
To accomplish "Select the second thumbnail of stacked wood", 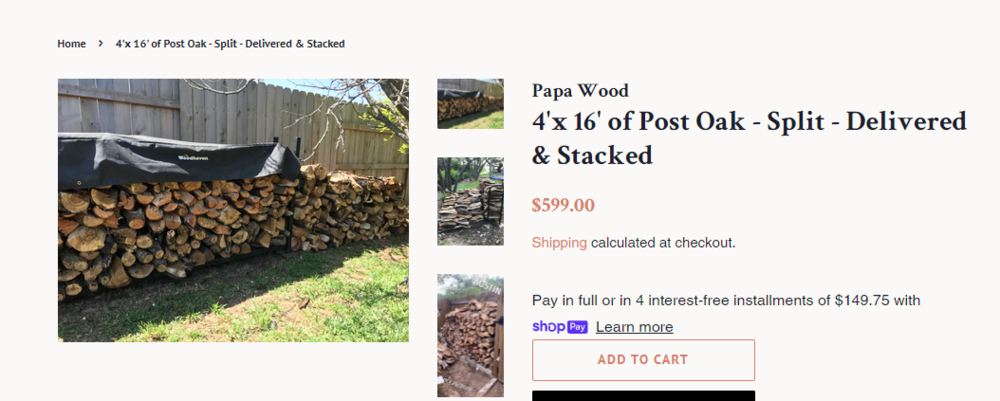I will pos(470,201).
